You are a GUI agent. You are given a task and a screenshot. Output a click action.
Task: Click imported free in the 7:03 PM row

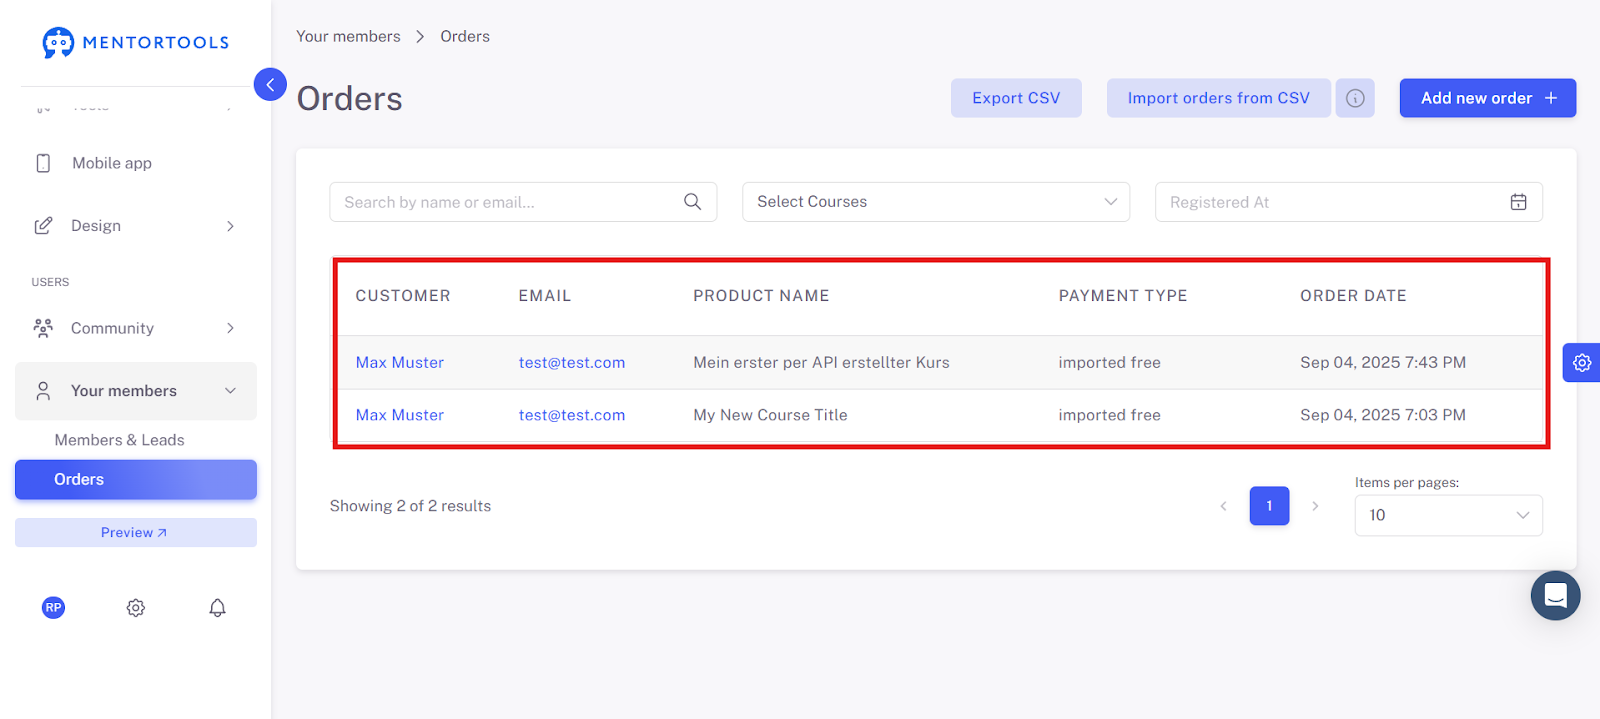point(1110,415)
